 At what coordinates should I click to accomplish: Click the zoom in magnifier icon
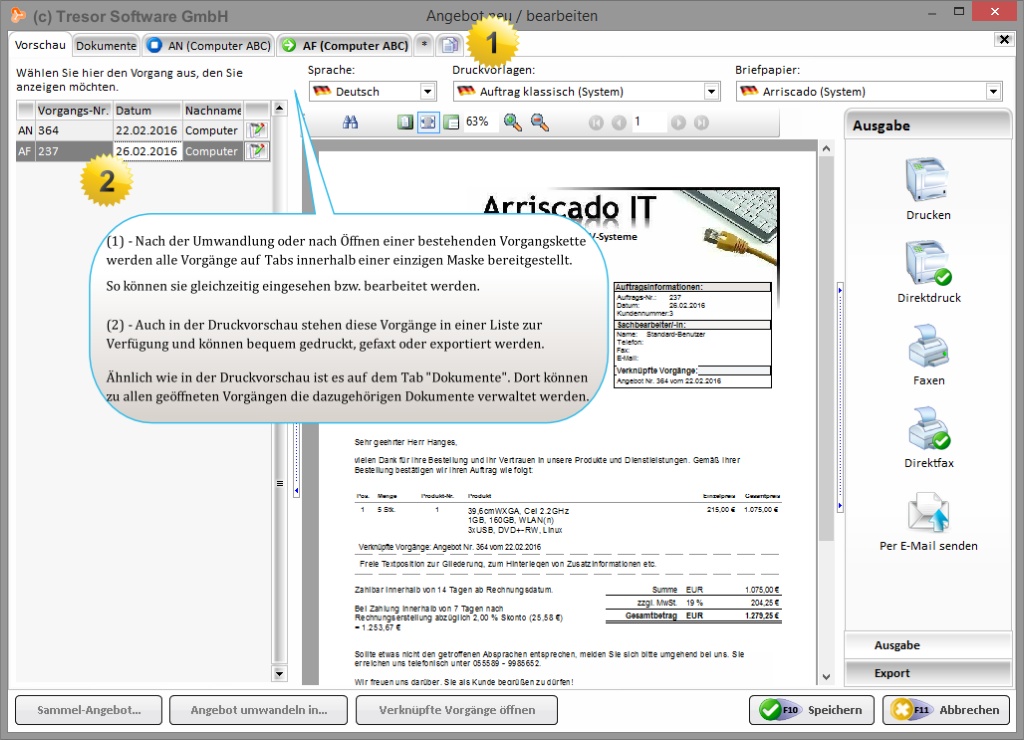(513, 122)
